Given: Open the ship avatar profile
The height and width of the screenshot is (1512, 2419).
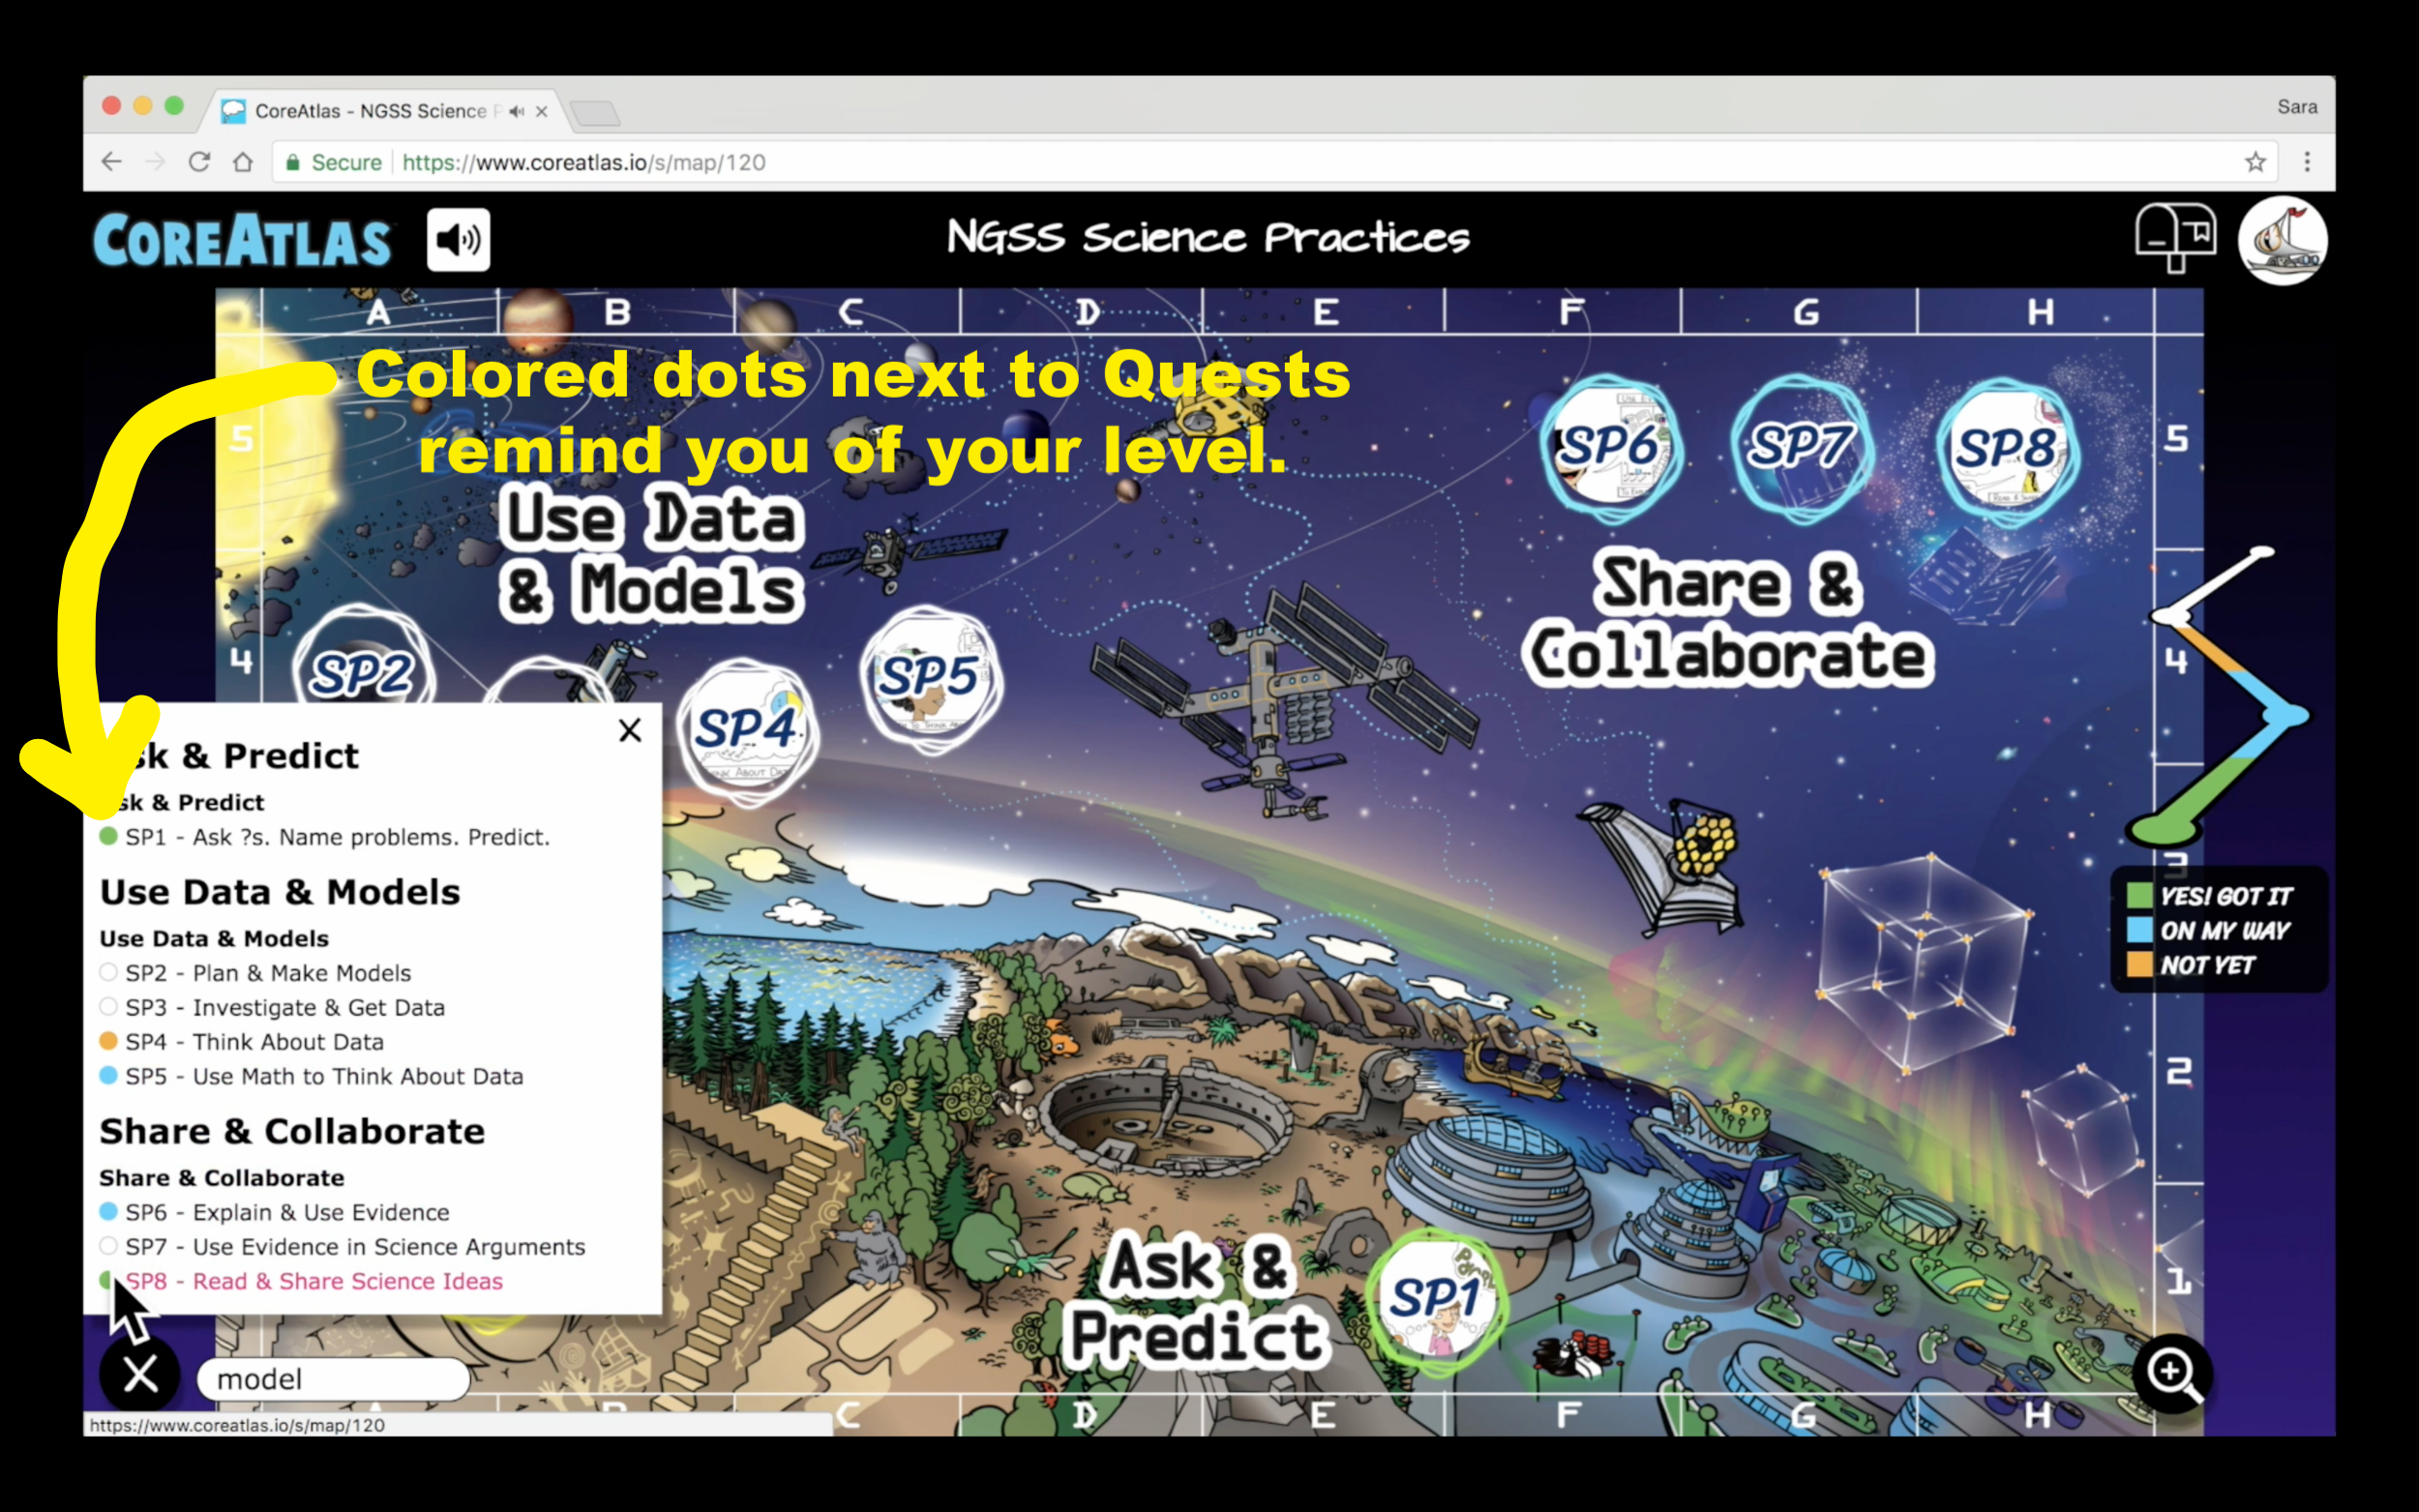Looking at the screenshot, I should coord(2282,241).
